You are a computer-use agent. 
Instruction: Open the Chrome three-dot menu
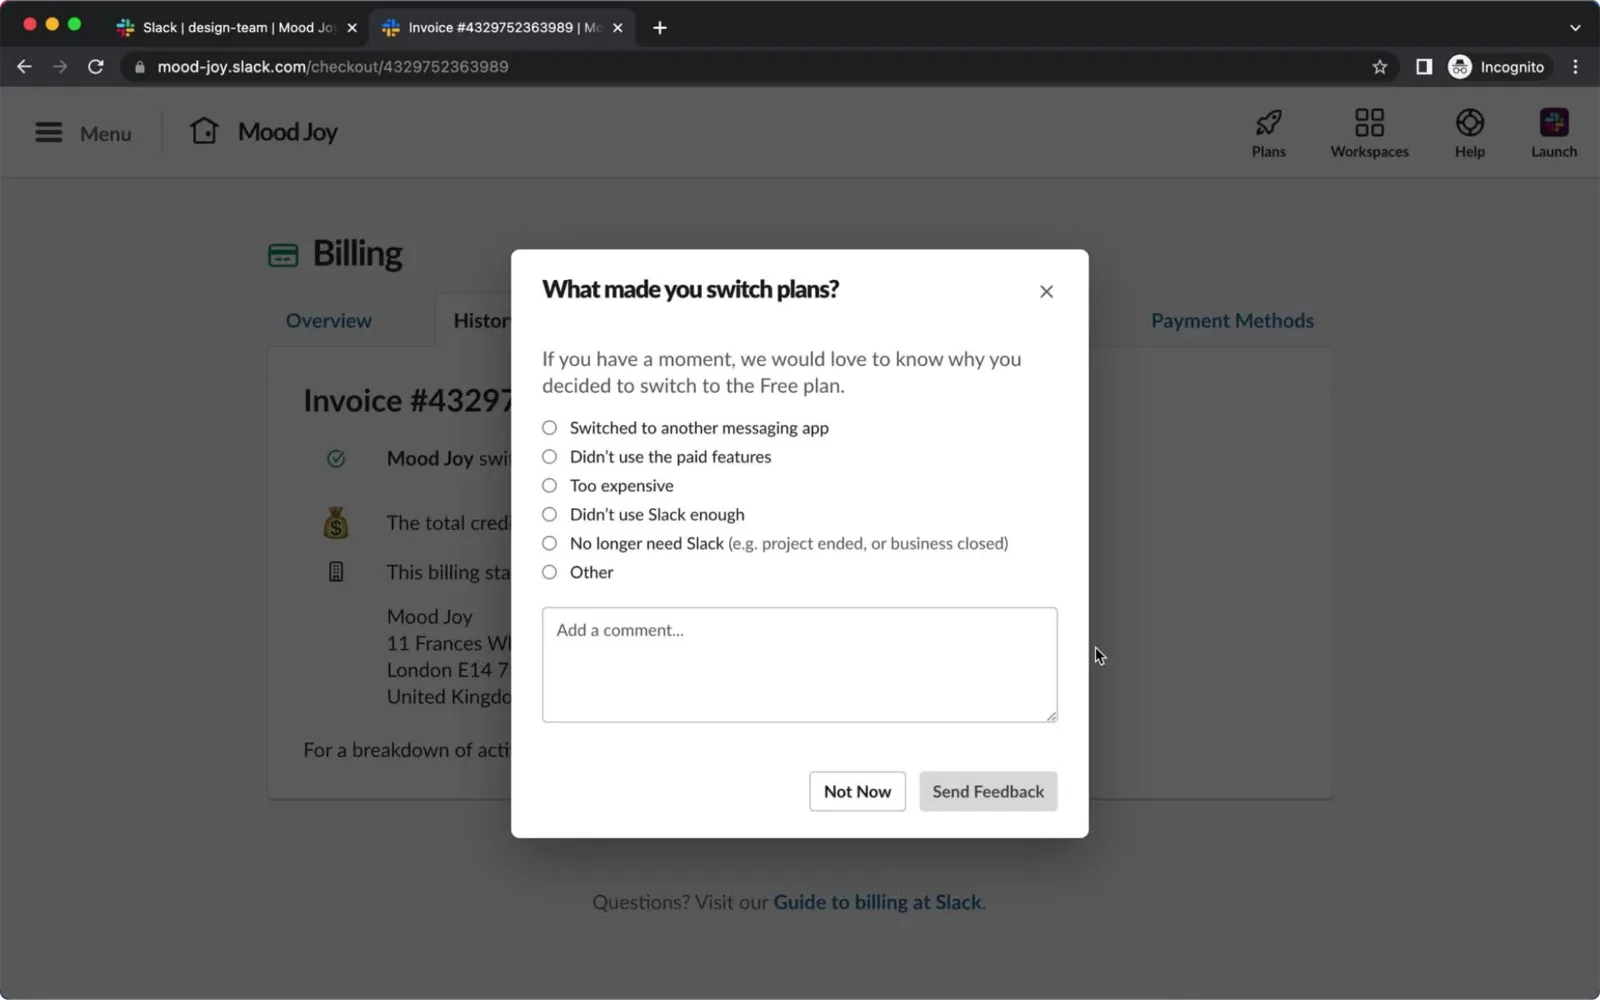[x=1575, y=67]
